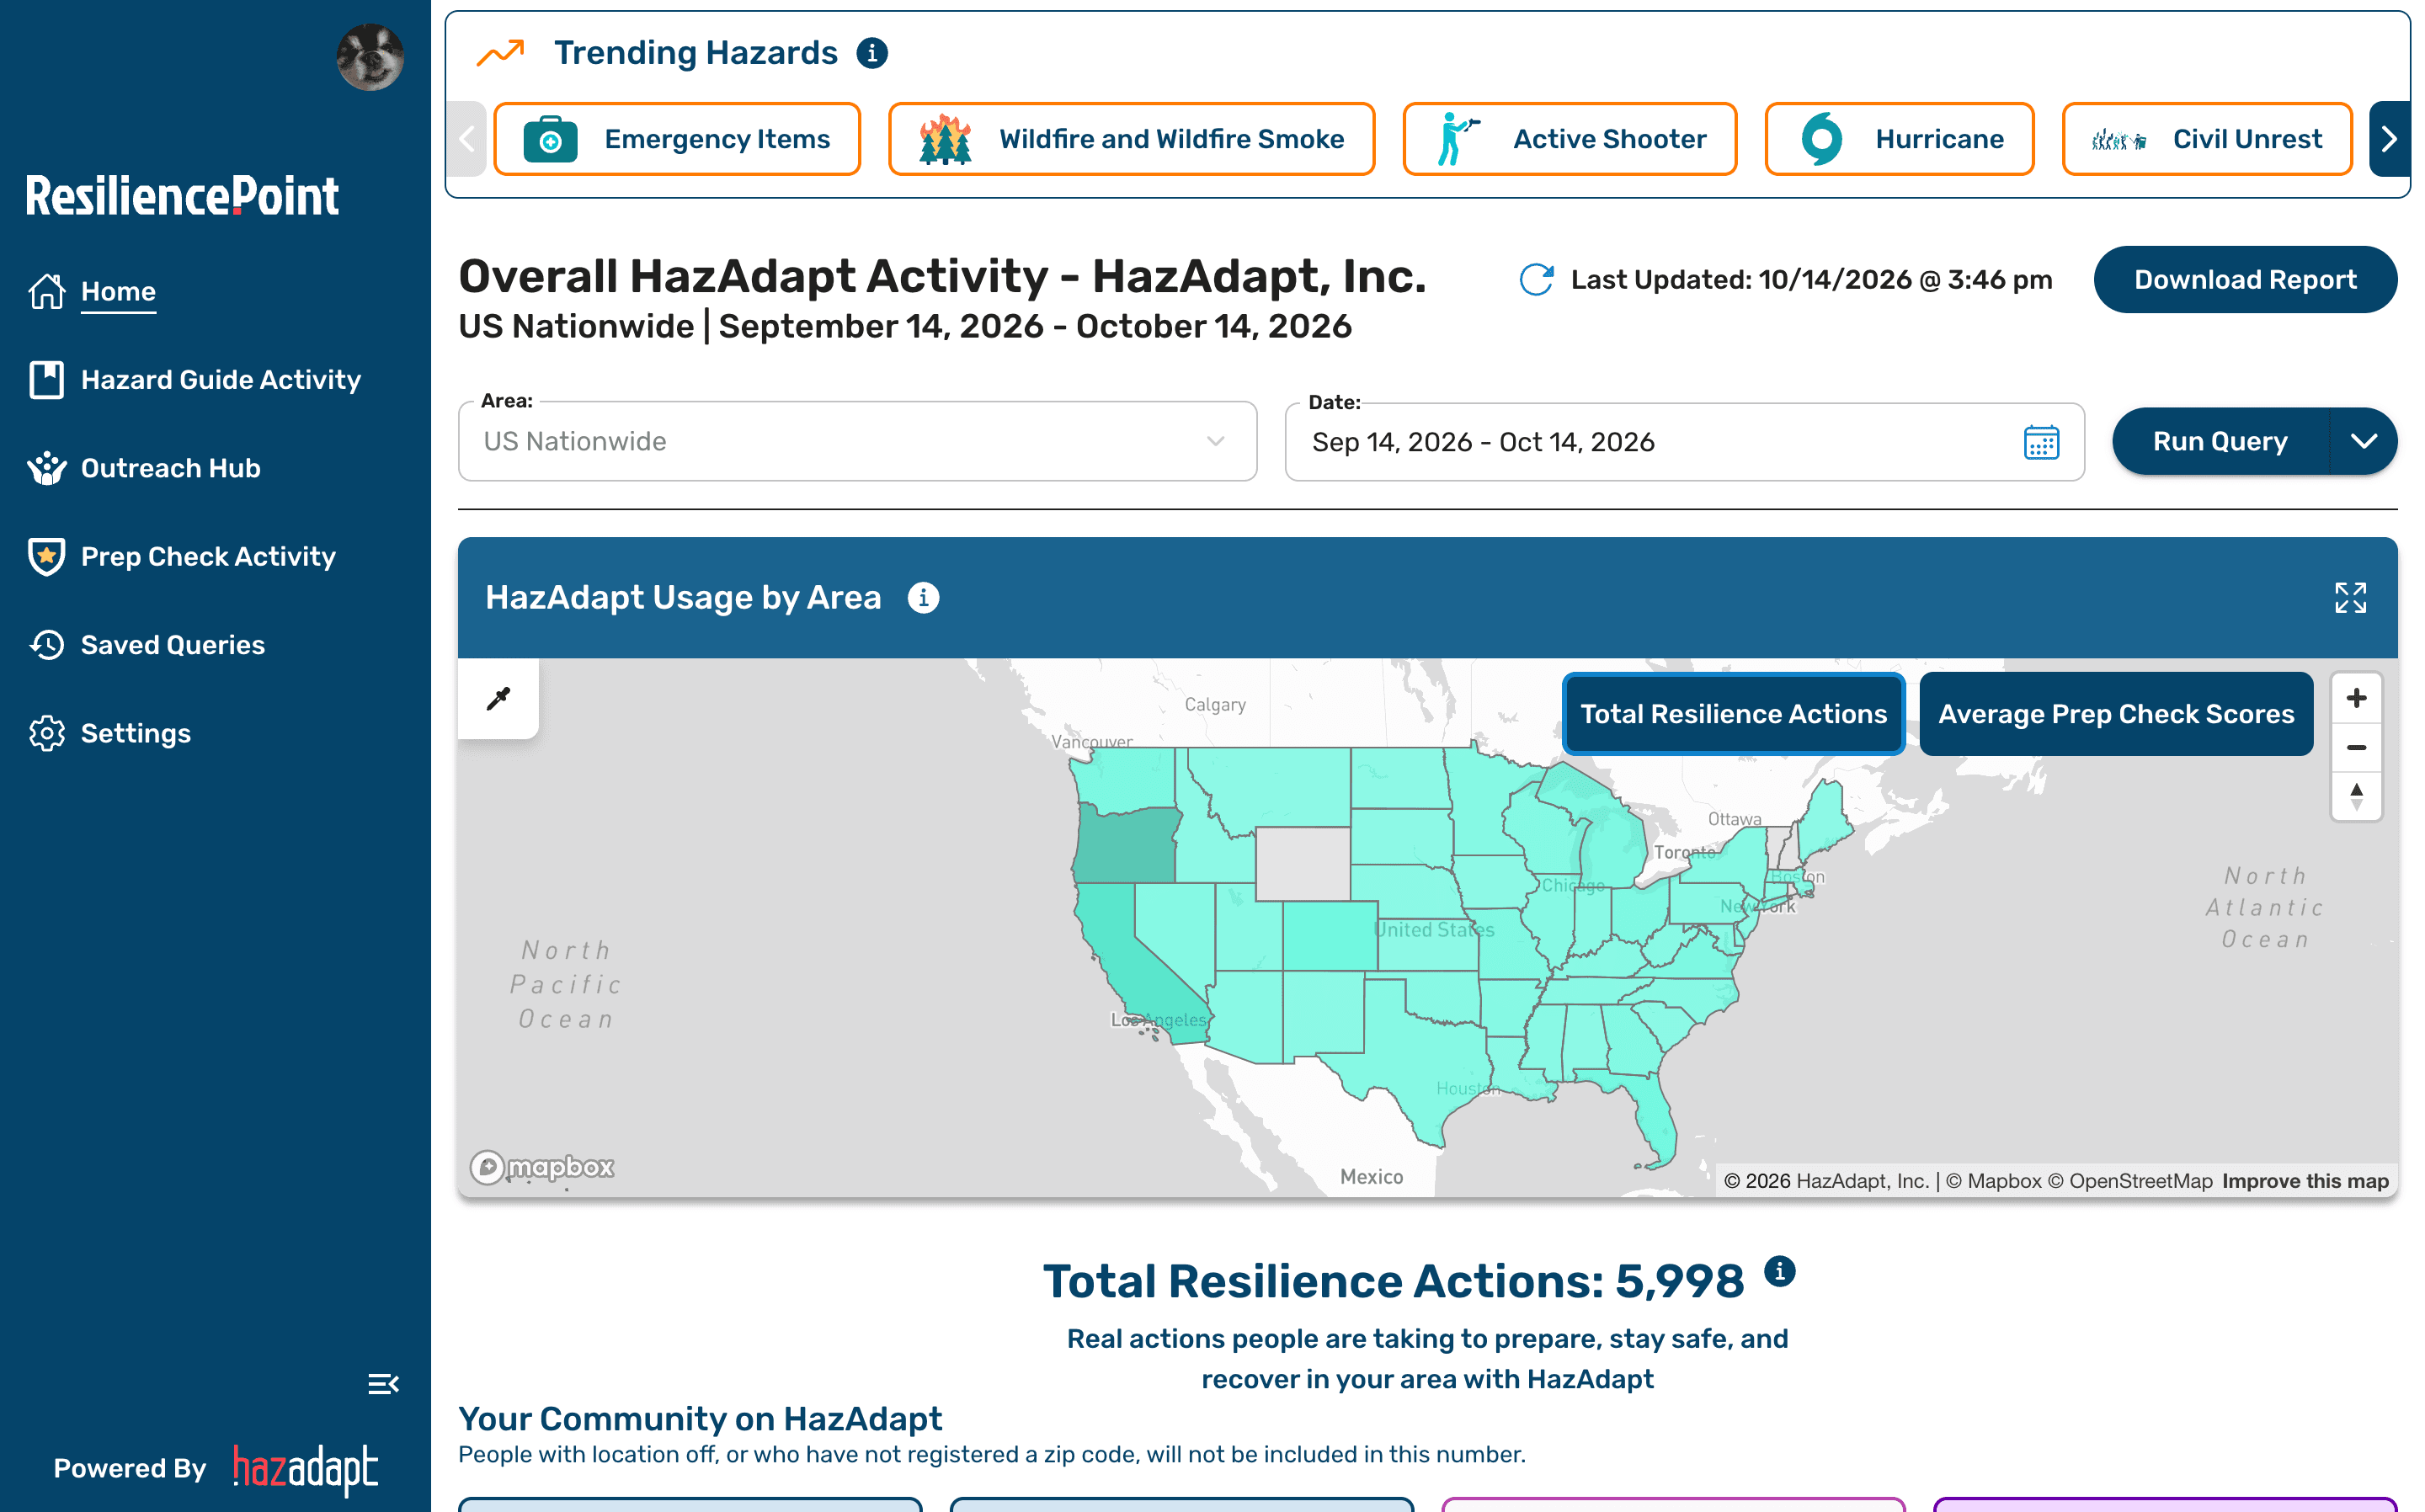The height and width of the screenshot is (1512, 2425).
Task: Open the Area US Nationwide dropdown
Action: pyautogui.click(x=857, y=441)
